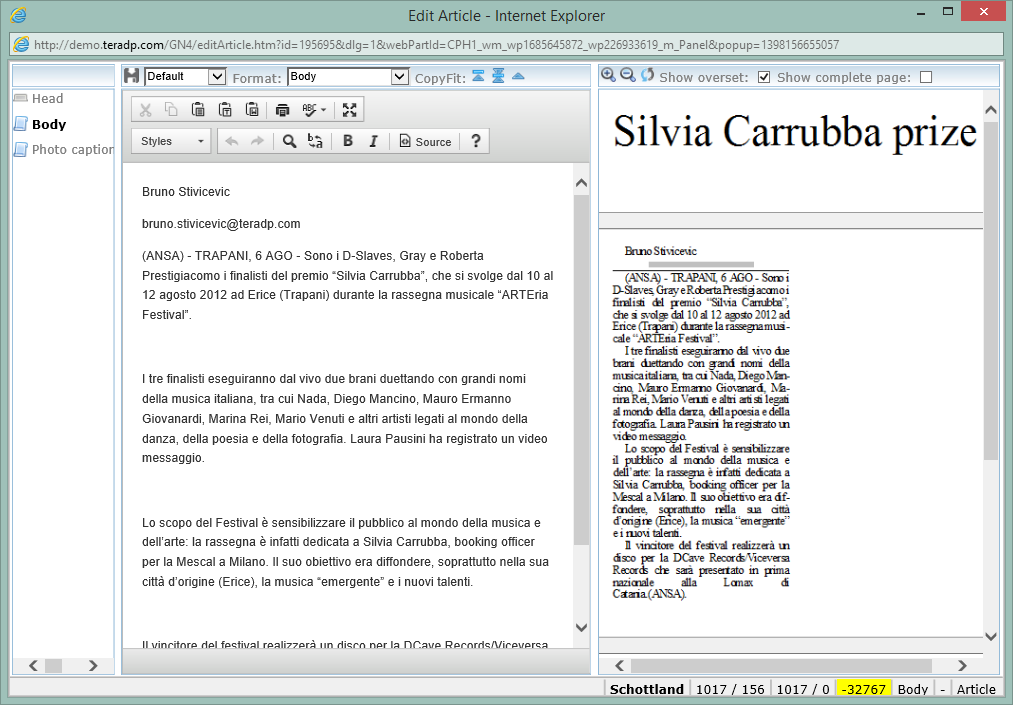Click the Schottland status bar entry
Screen dimensions: 1013x705
(x=647, y=689)
